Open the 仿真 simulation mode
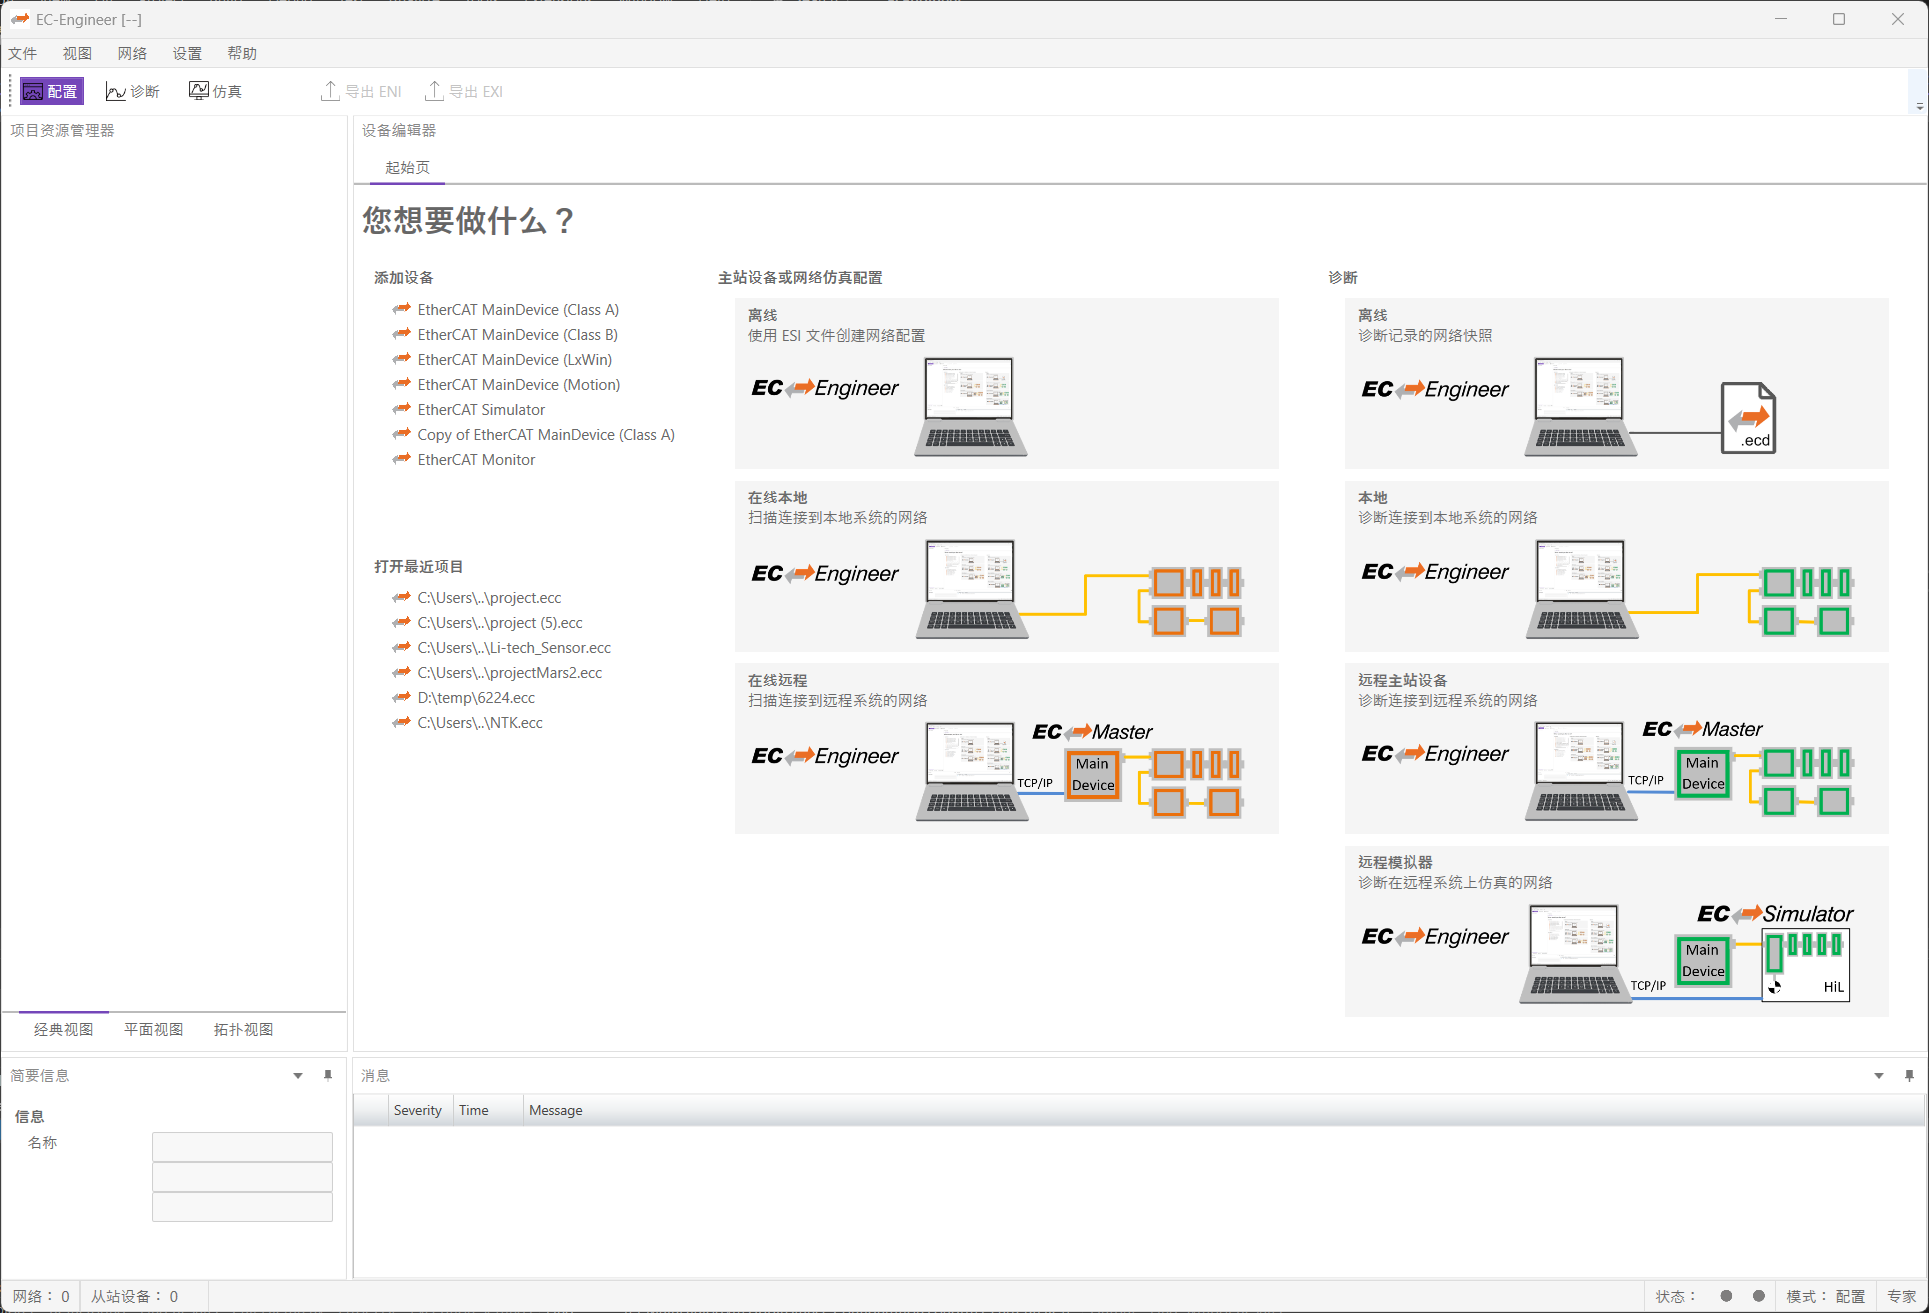 click(x=216, y=91)
